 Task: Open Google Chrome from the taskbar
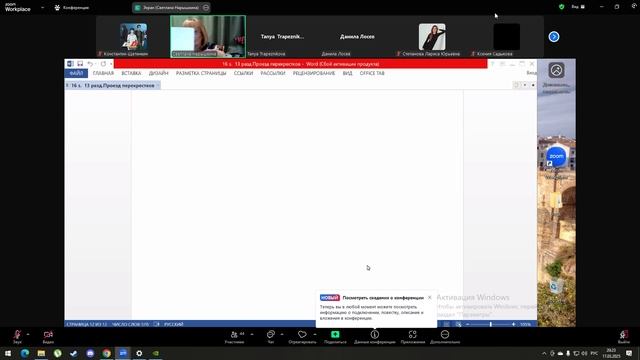coord(107,353)
